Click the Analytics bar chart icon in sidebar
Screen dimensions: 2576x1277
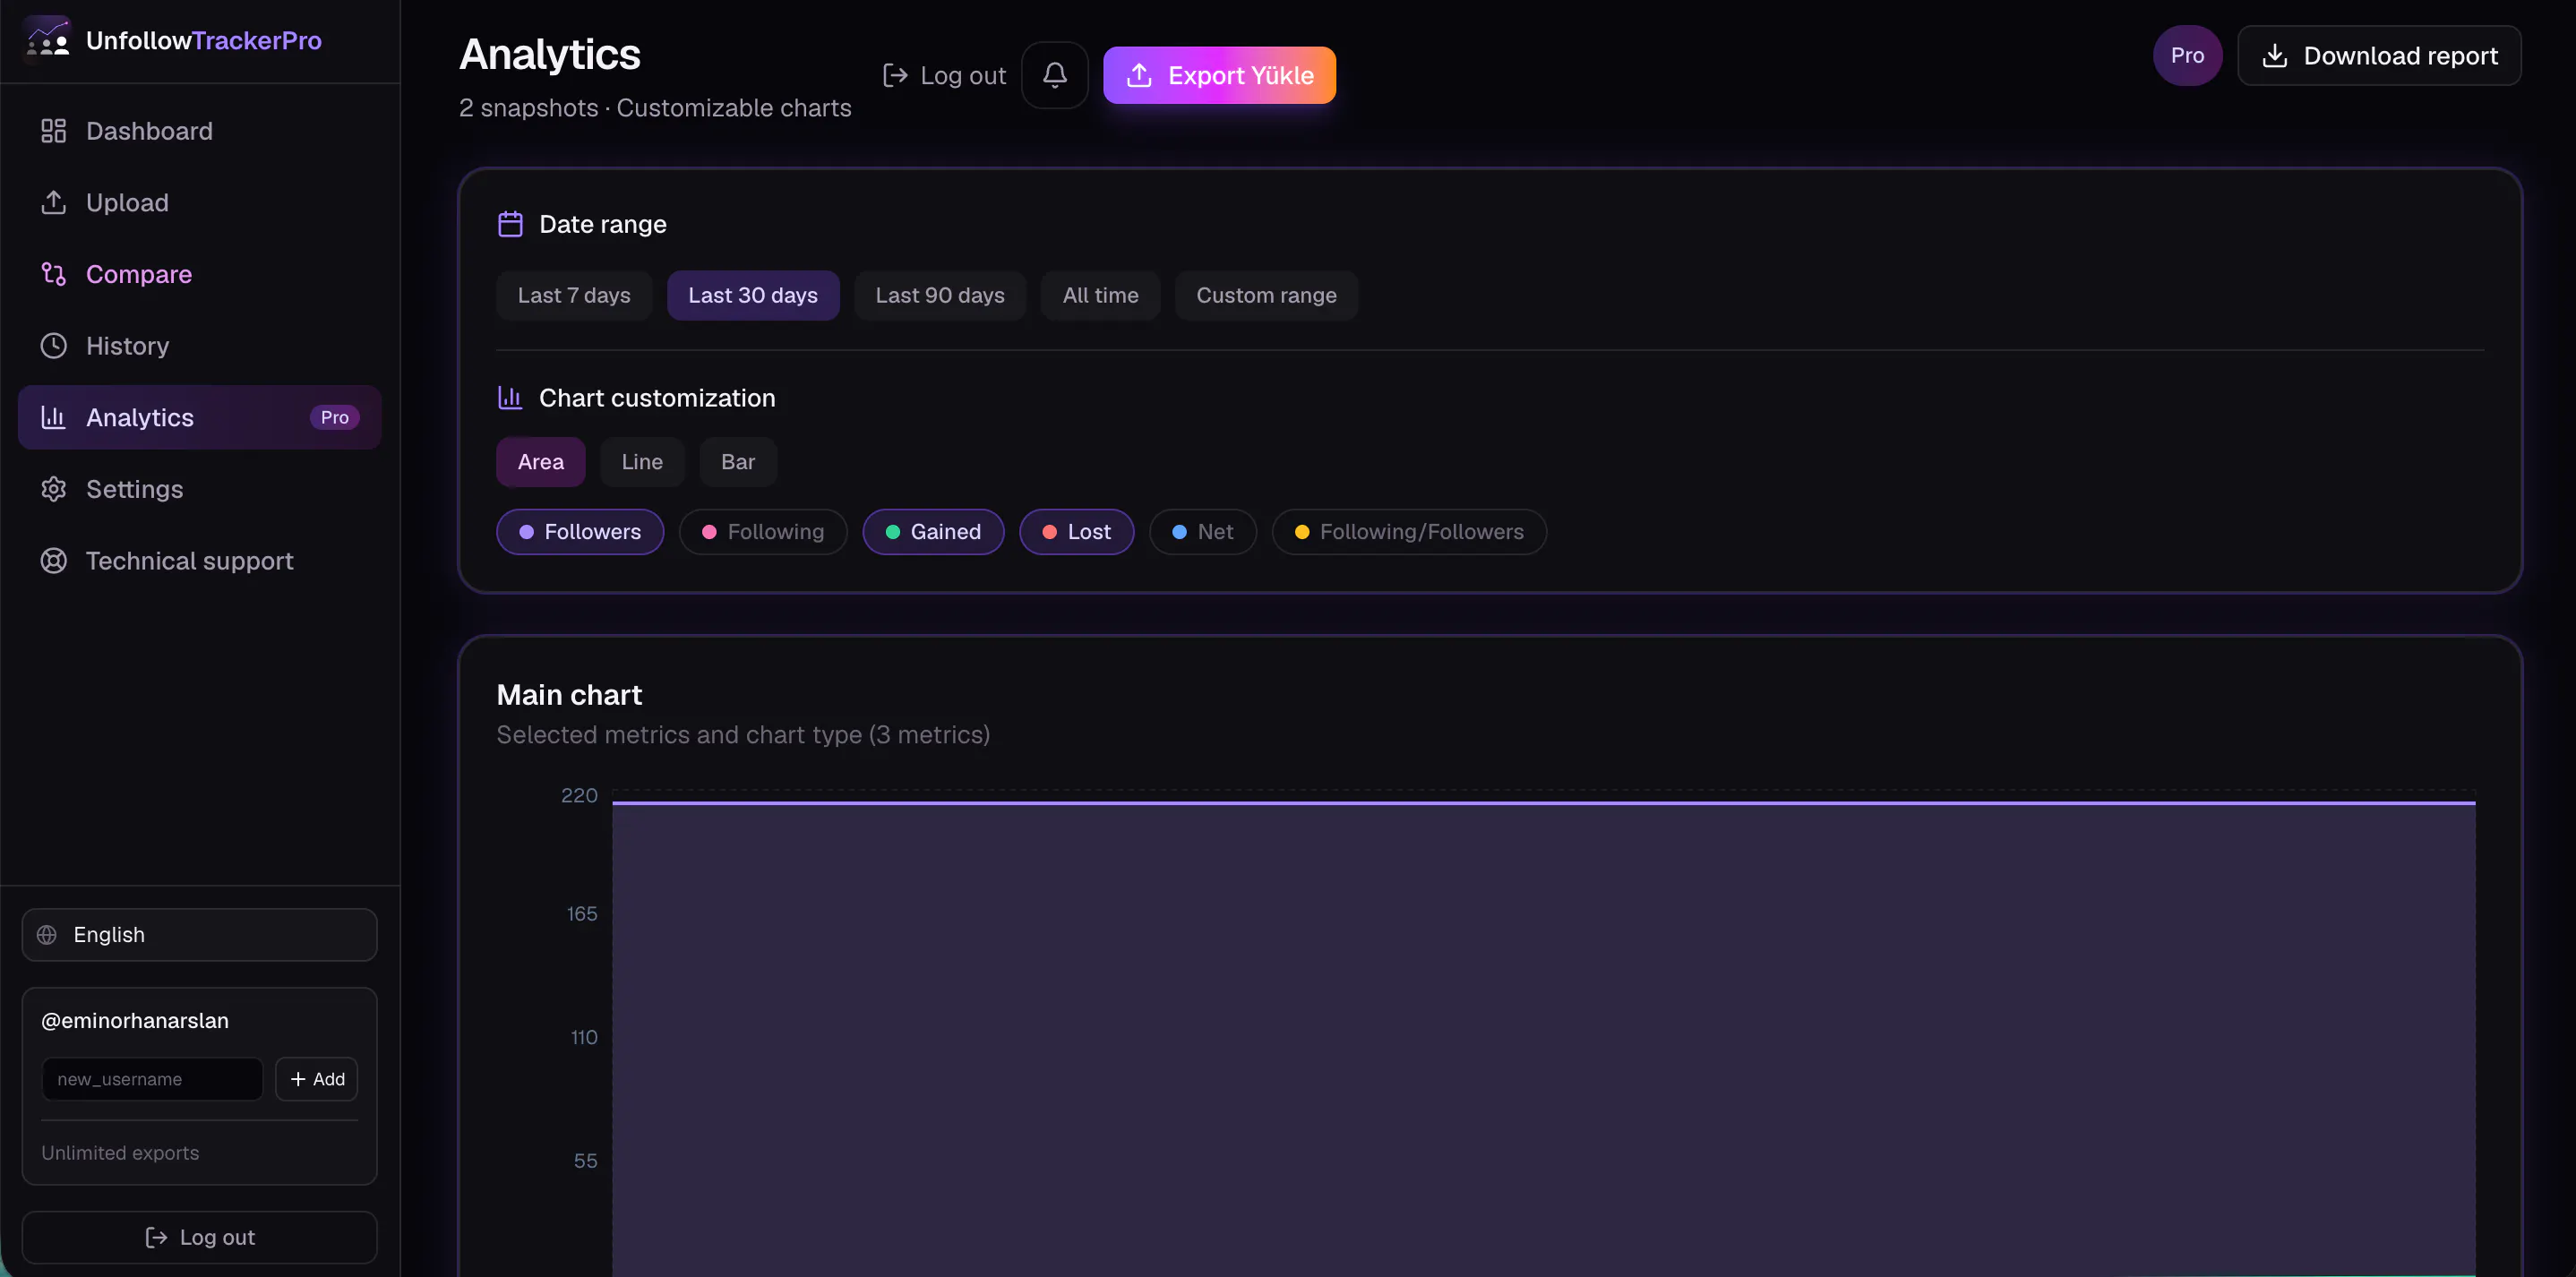point(53,417)
